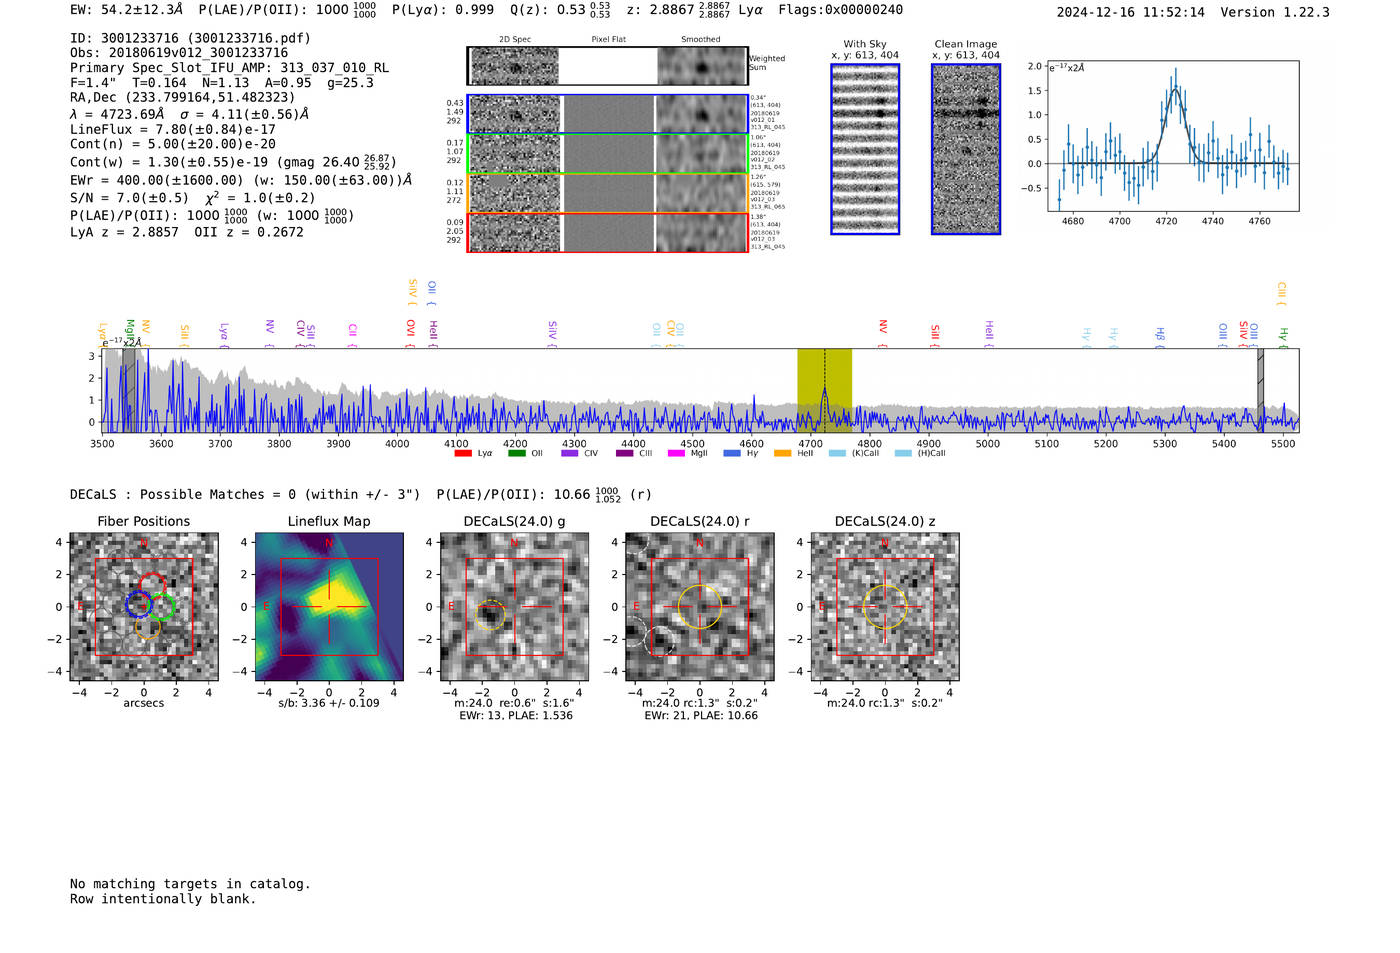Open the Fiber Positions cutout
This screenshot has width=1400, height=953.
pyautogui.click(x=144, y=607)
